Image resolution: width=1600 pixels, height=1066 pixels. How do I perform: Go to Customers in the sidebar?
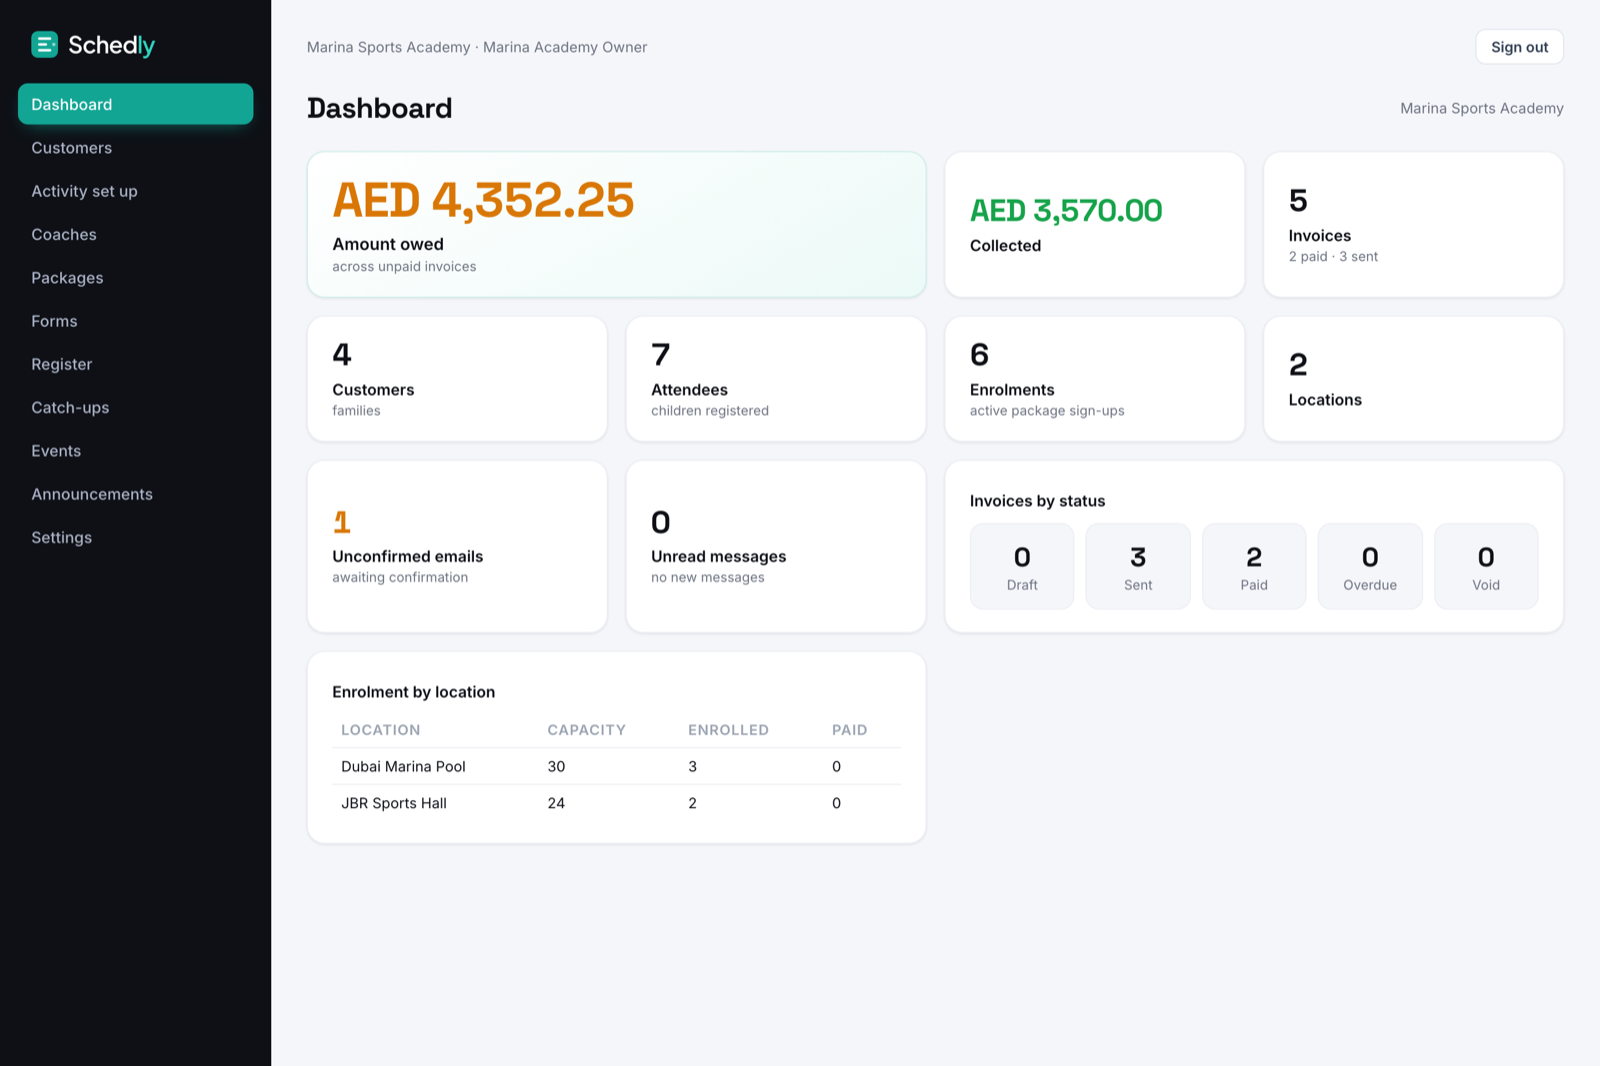(135, 148)
